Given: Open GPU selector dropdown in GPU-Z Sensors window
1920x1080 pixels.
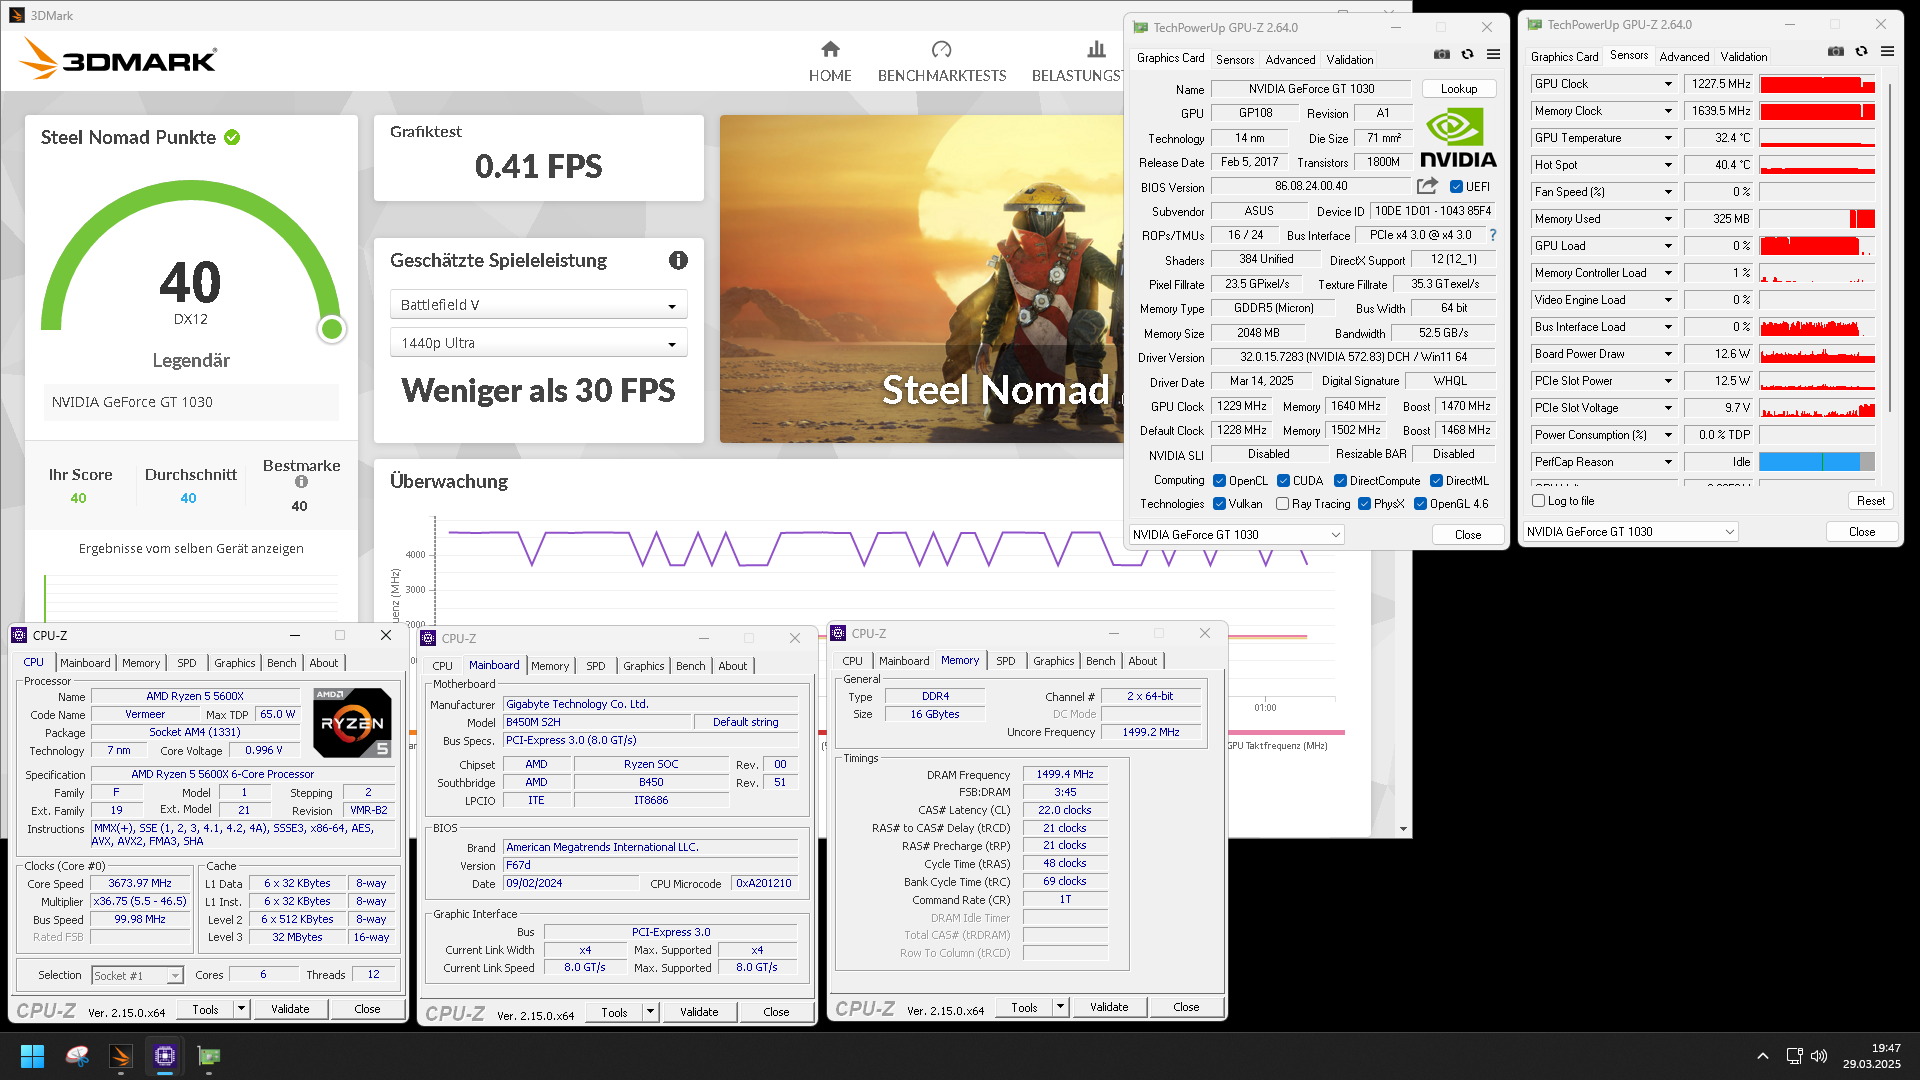Looking at the screenshot, I should (x=1630, y=532).
